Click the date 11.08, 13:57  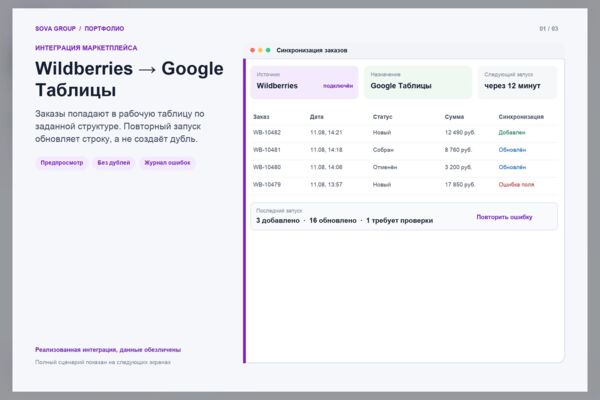click(x=326, y=184)
